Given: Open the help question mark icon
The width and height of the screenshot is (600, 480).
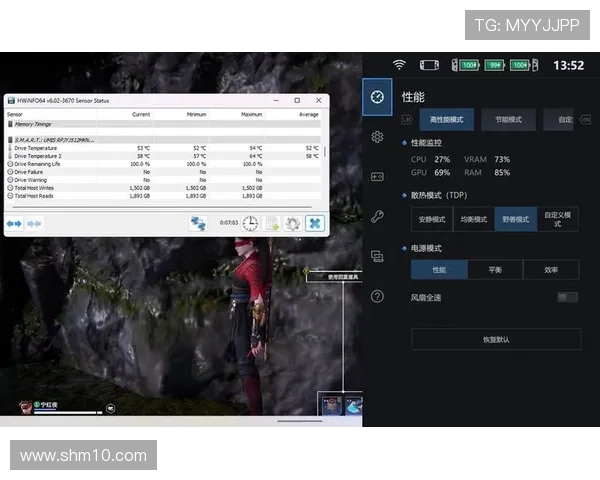Looking at the screenshot, I should (x=377, y=296).
